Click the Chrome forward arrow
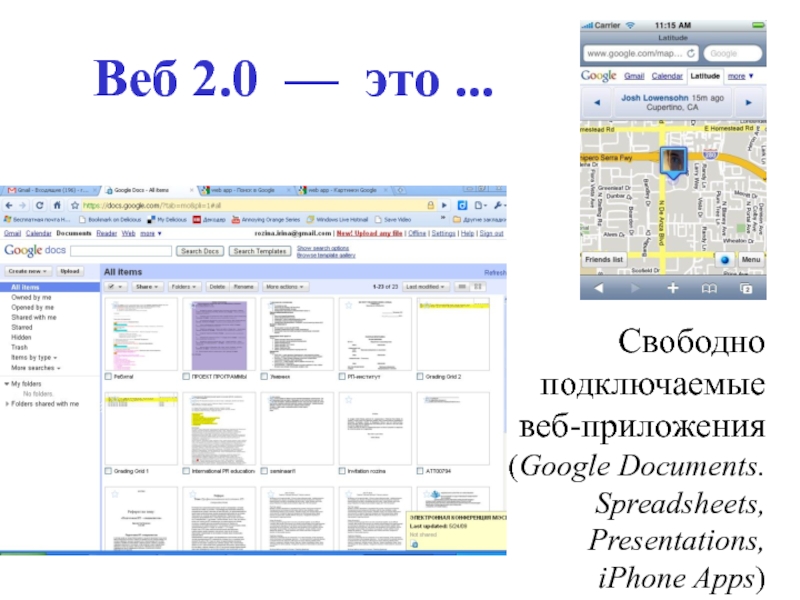800x600 pixels. 22,205
